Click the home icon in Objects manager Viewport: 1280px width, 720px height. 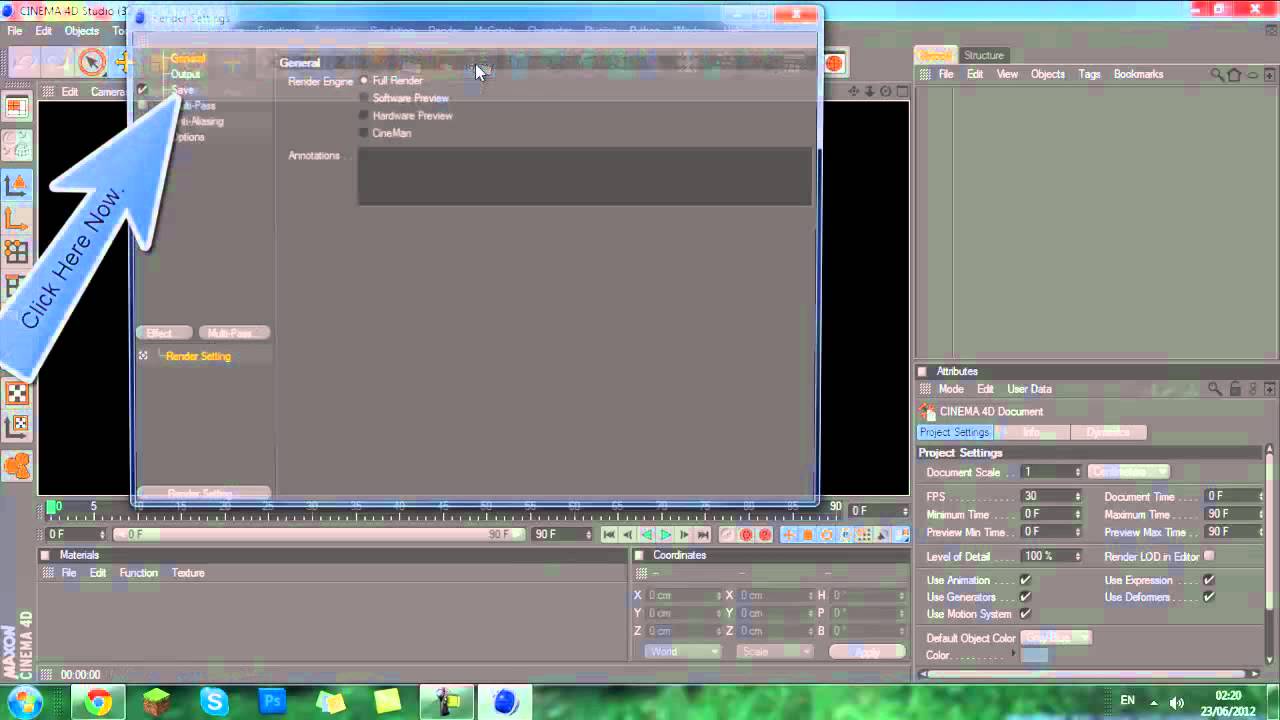pyautogui.click(x=1234, y=74)
